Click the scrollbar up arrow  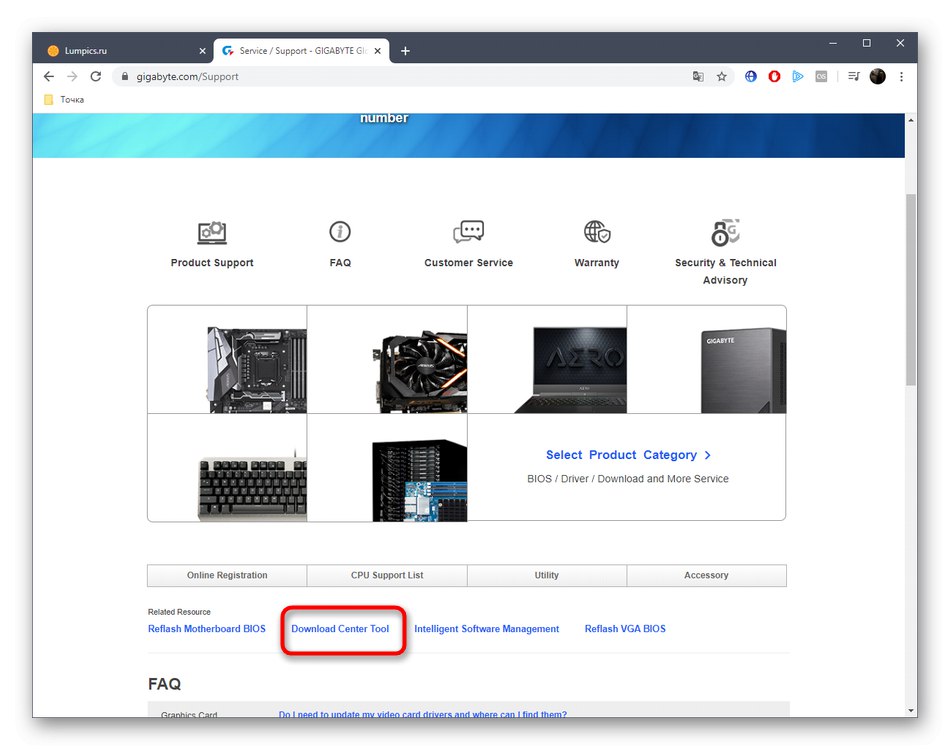pos(911,120)
